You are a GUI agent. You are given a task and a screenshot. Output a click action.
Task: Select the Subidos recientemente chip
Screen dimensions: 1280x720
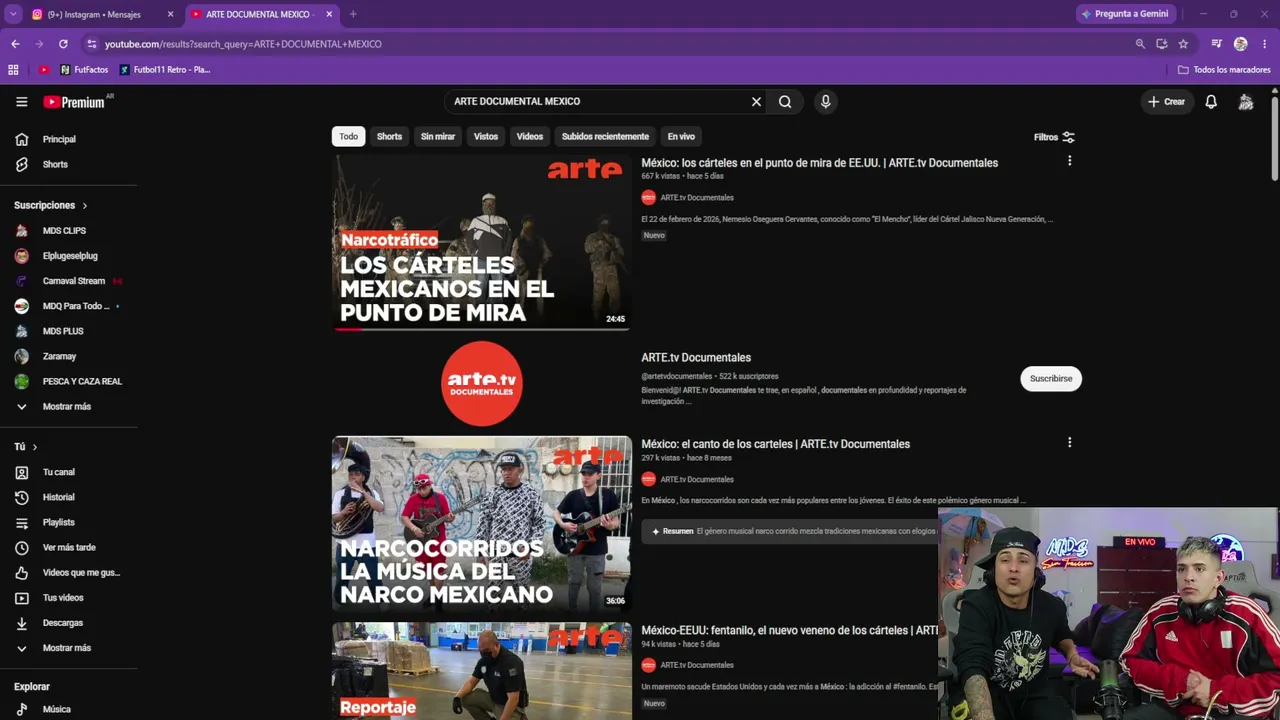click(605, 136)
